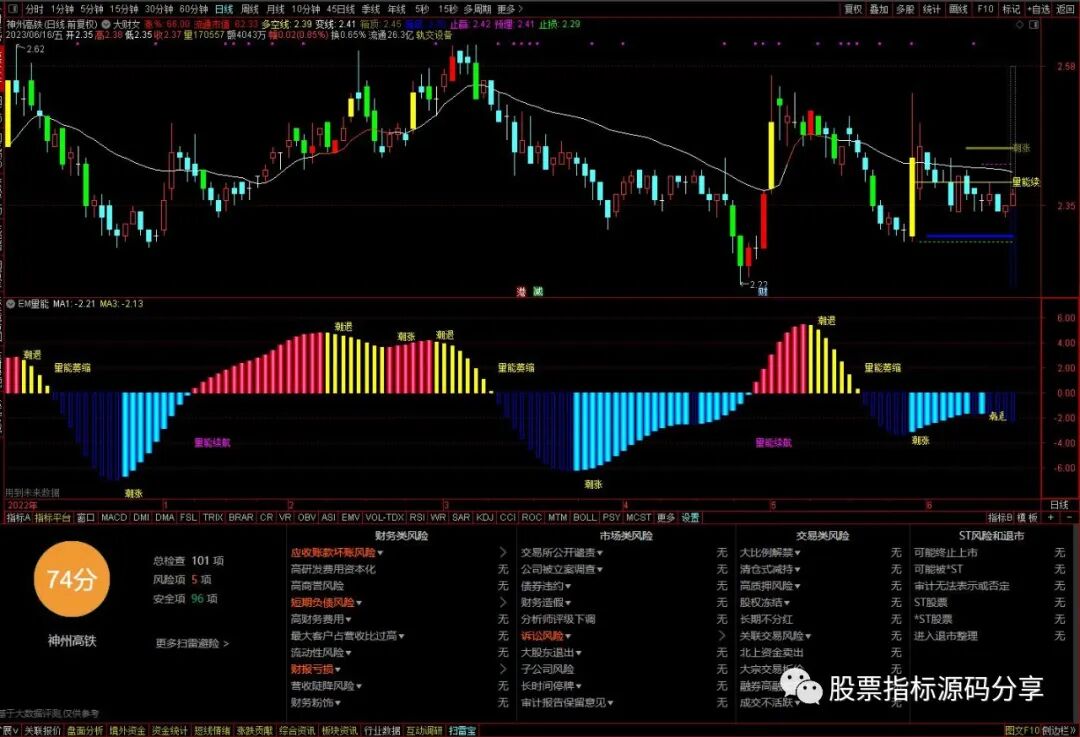The height and width of the screenshot is (737, 1080).
Task: Expand 交易所公开谴责 dropdown
Action: pyautogui.click(x=600, y=552)
